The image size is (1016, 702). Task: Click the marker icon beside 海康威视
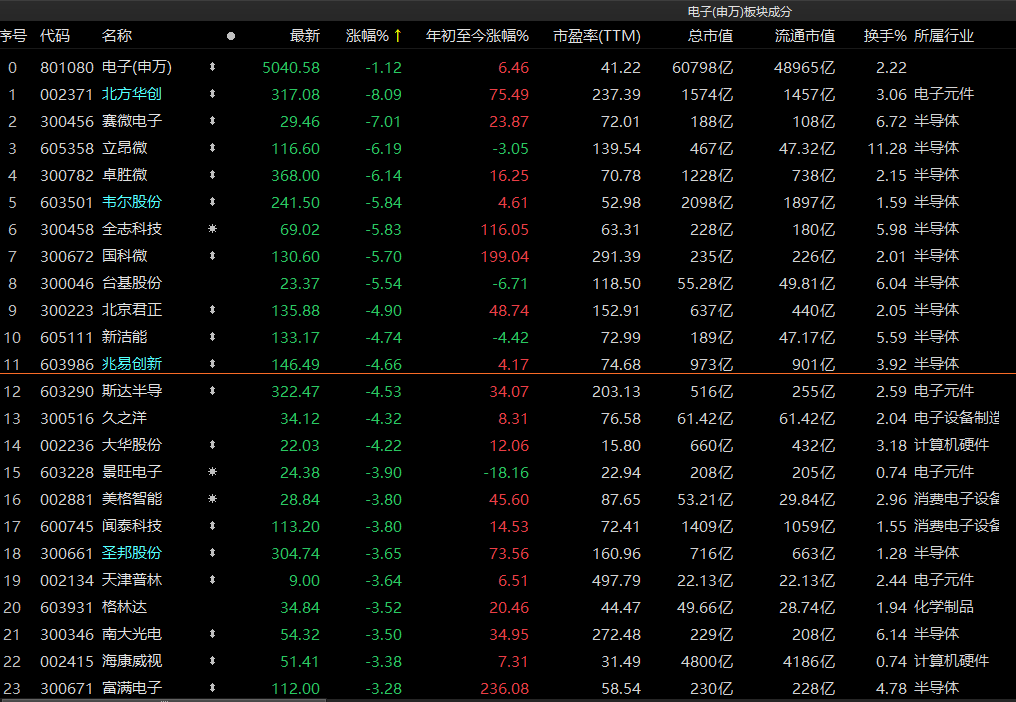212,661
